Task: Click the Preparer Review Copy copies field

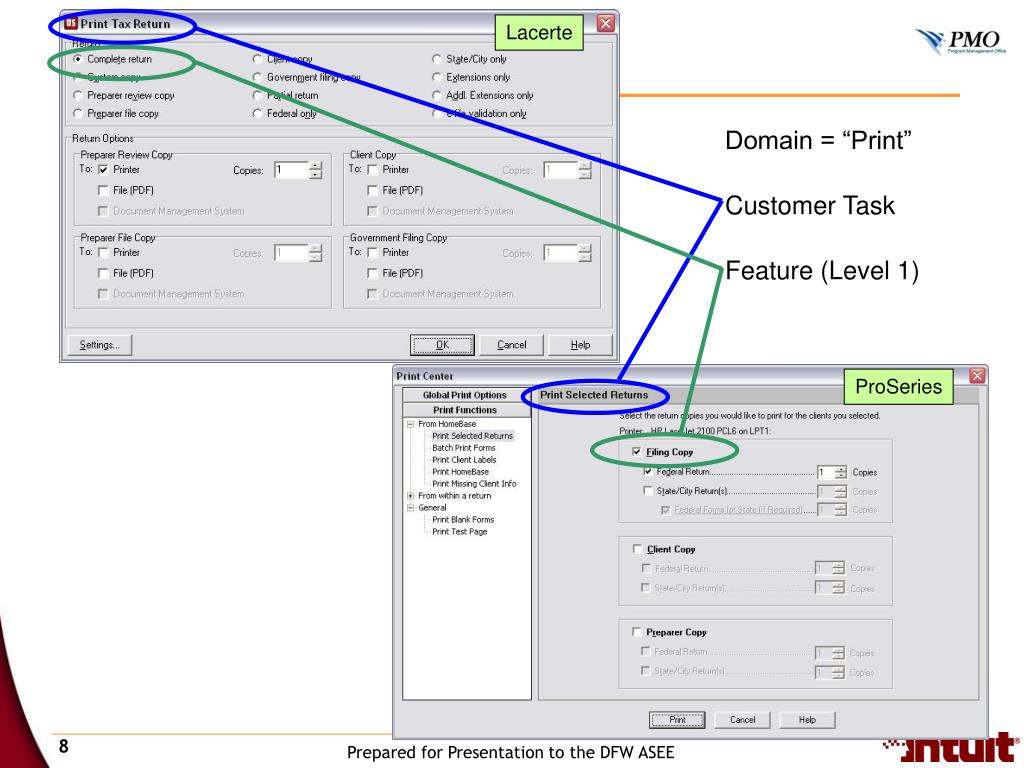Action: (x=291, y=170)
